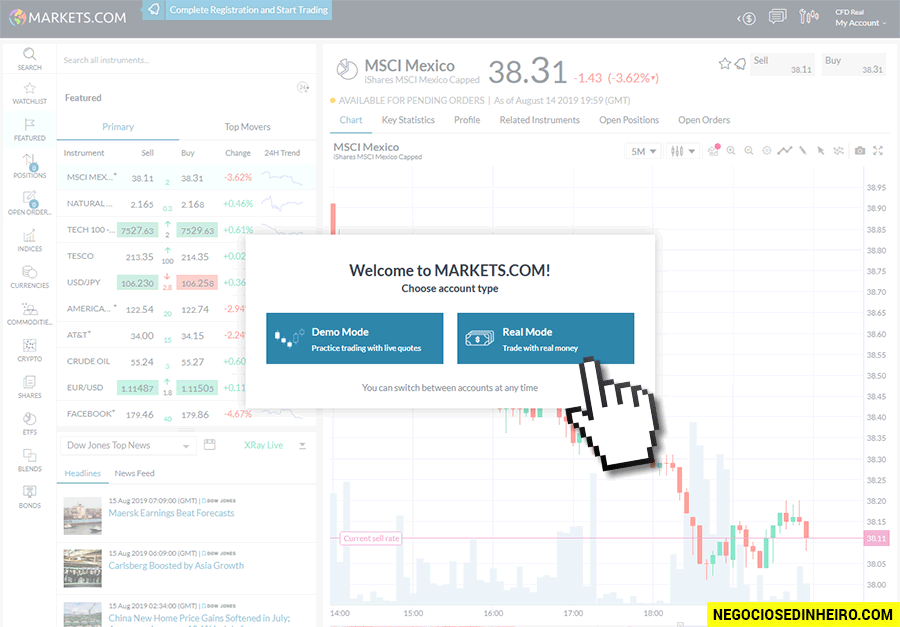Toggle the 24h indicator in Featured header

click(x=302, y=87)
